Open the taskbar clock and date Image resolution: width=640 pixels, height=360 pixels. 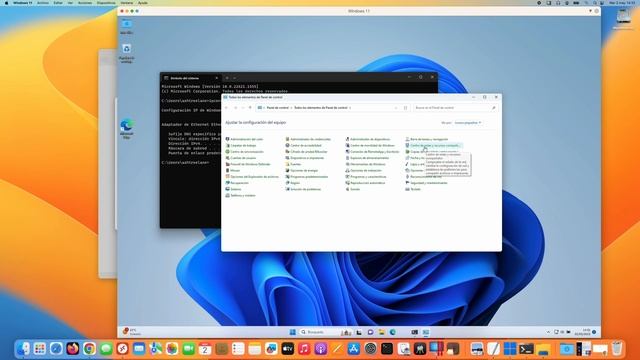(x=583, y=332)
